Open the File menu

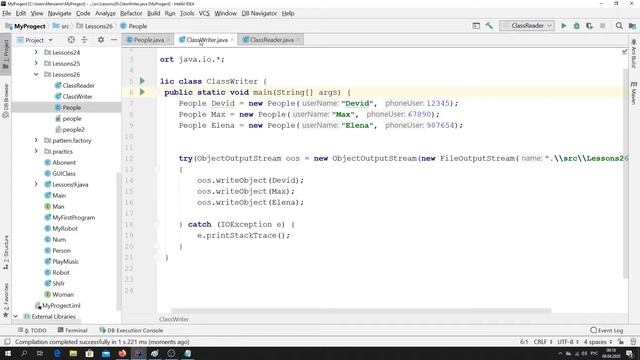(7, 13)
